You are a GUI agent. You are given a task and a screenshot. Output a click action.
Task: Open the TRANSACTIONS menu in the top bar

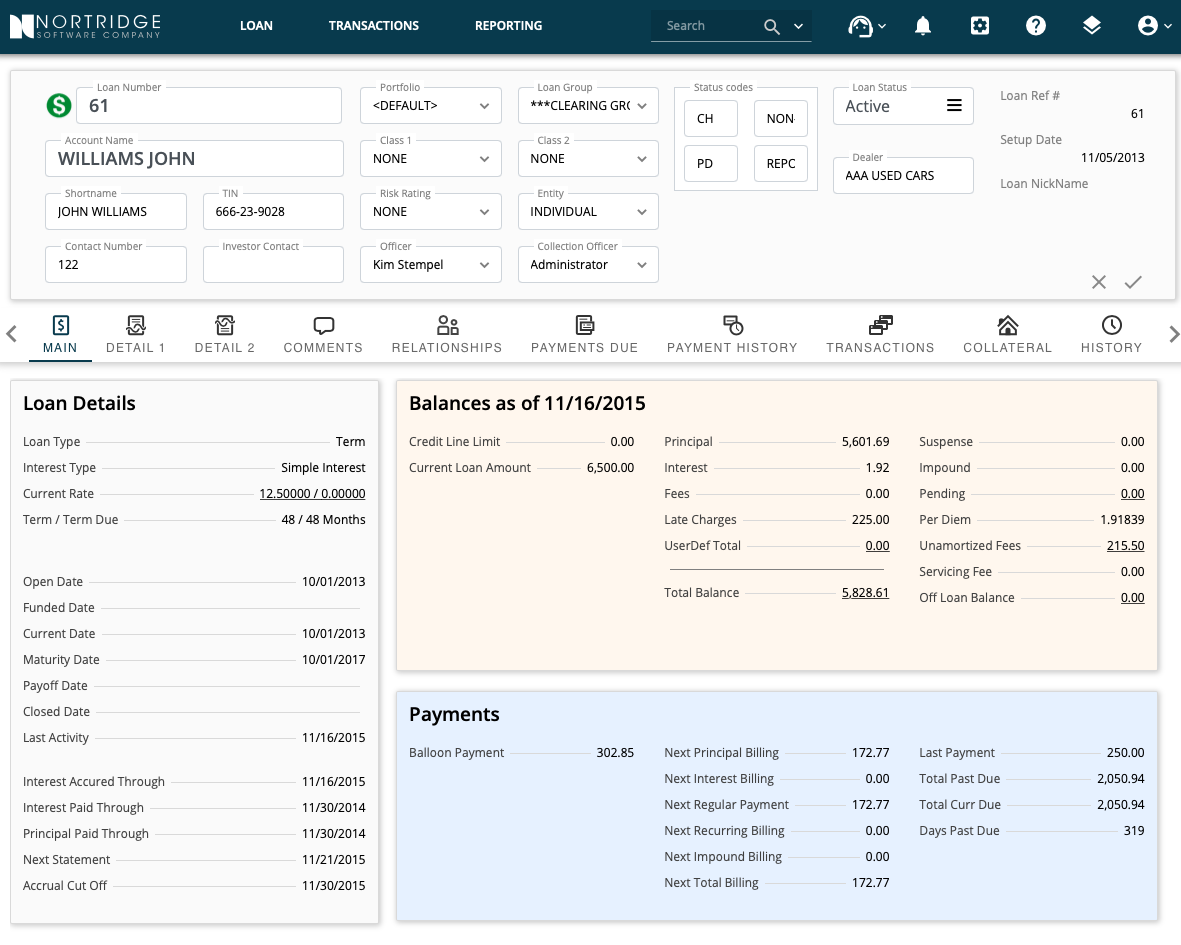pyautogui.click(x=374, y=26)
